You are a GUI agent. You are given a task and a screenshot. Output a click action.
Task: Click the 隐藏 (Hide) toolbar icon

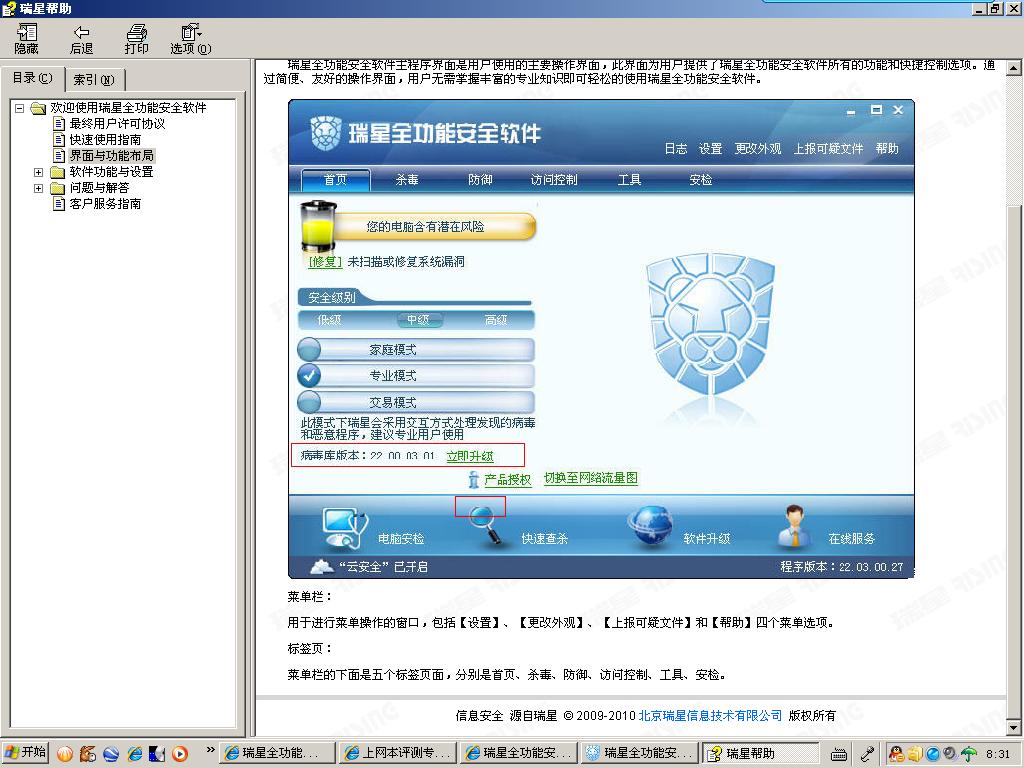(x=27, y=39)
